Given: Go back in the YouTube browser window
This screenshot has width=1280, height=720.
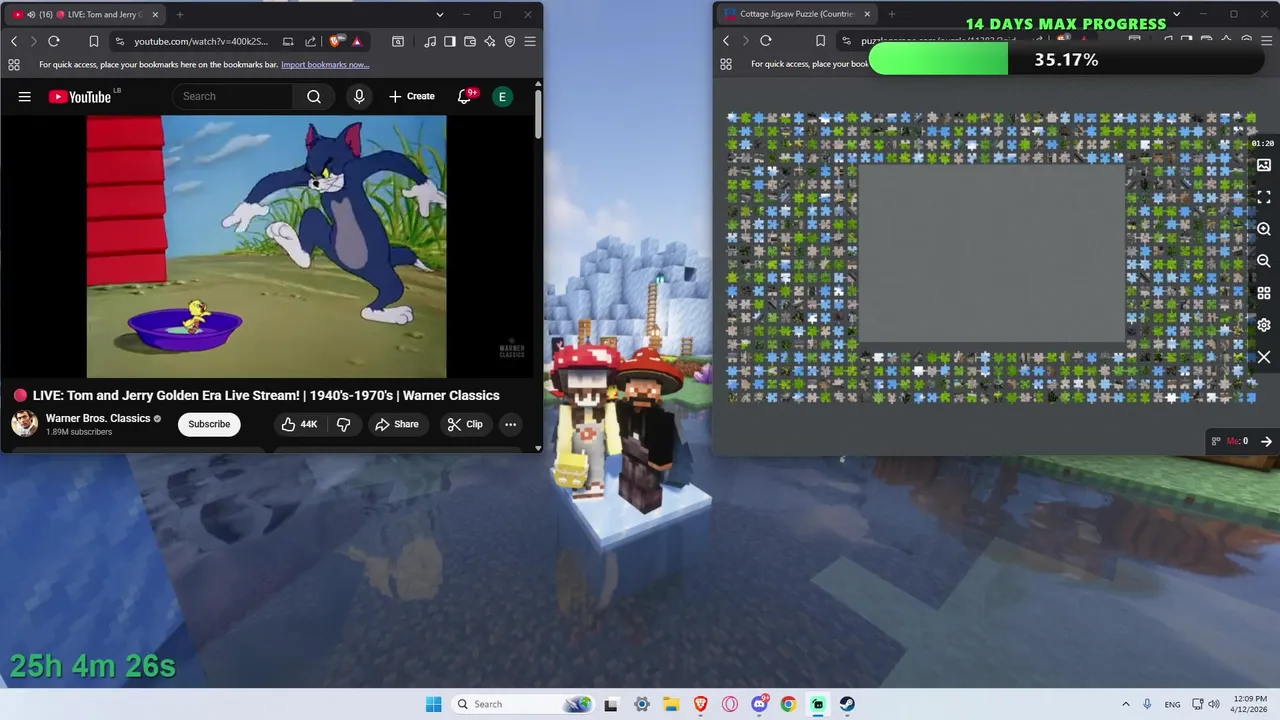Looking at the screenshot, I should (x=14, y=41).
